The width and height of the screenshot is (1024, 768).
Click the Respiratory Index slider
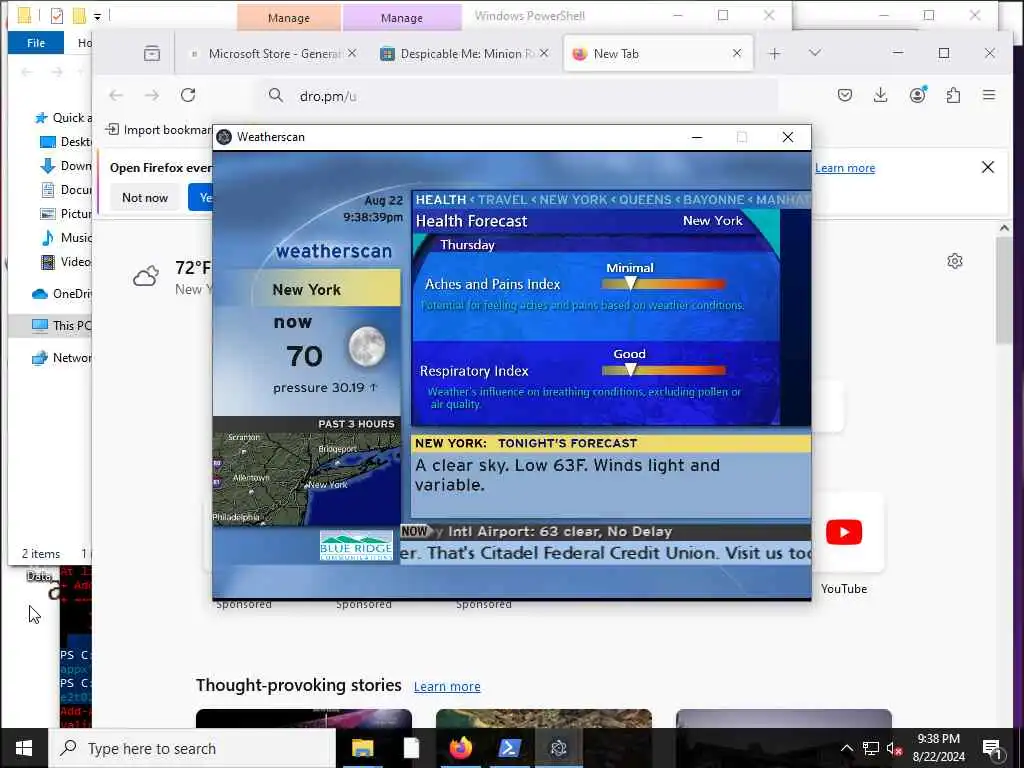coord(663,370)
